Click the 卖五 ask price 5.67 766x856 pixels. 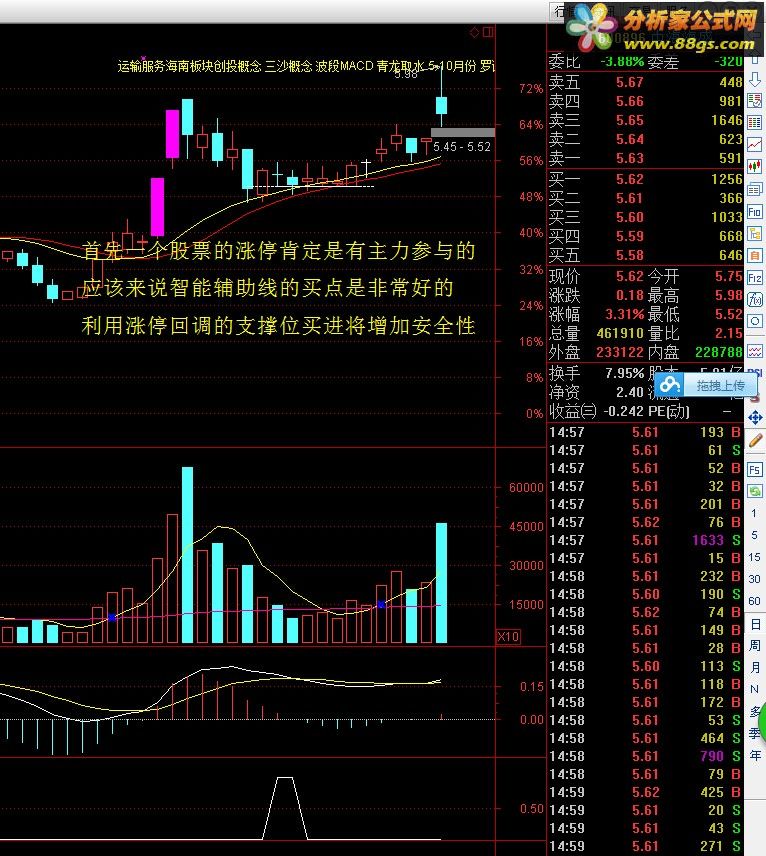[x=630, y=82]
